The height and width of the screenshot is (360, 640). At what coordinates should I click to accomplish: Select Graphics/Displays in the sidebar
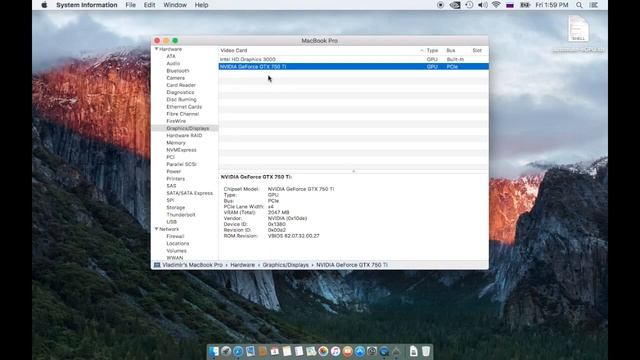[188, 128]
